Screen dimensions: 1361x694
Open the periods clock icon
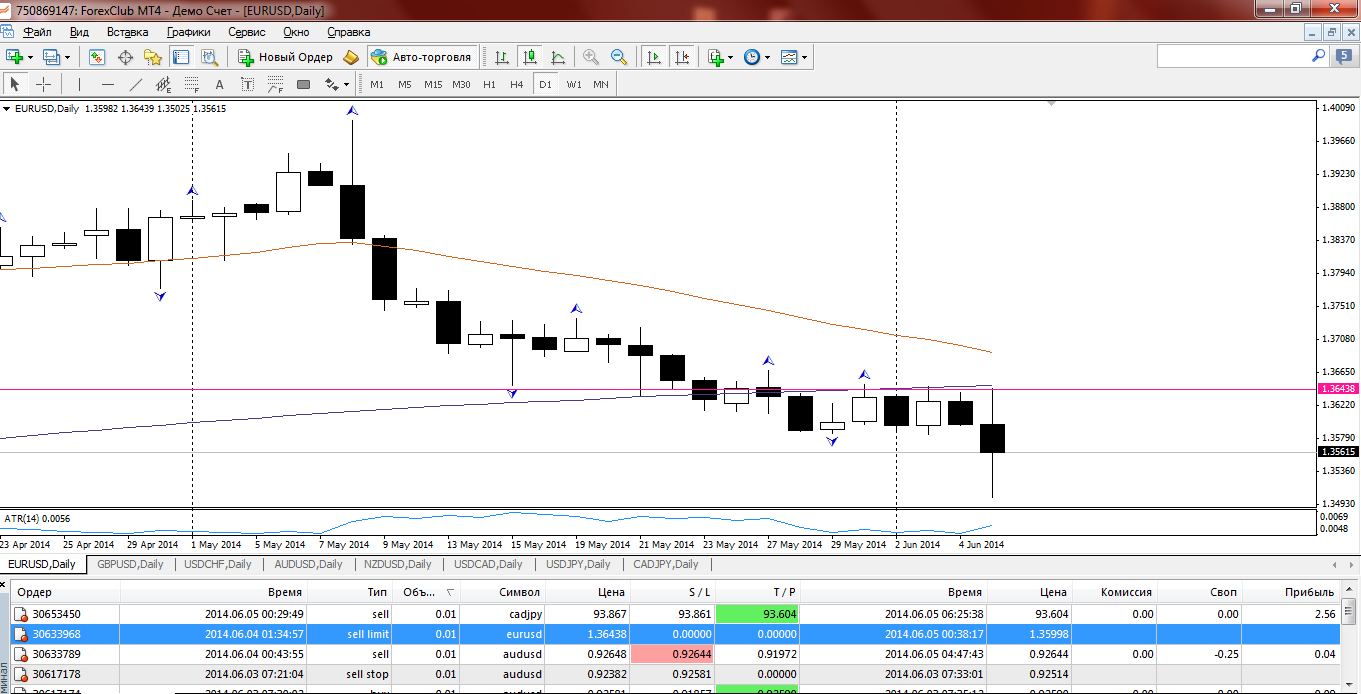752,57
